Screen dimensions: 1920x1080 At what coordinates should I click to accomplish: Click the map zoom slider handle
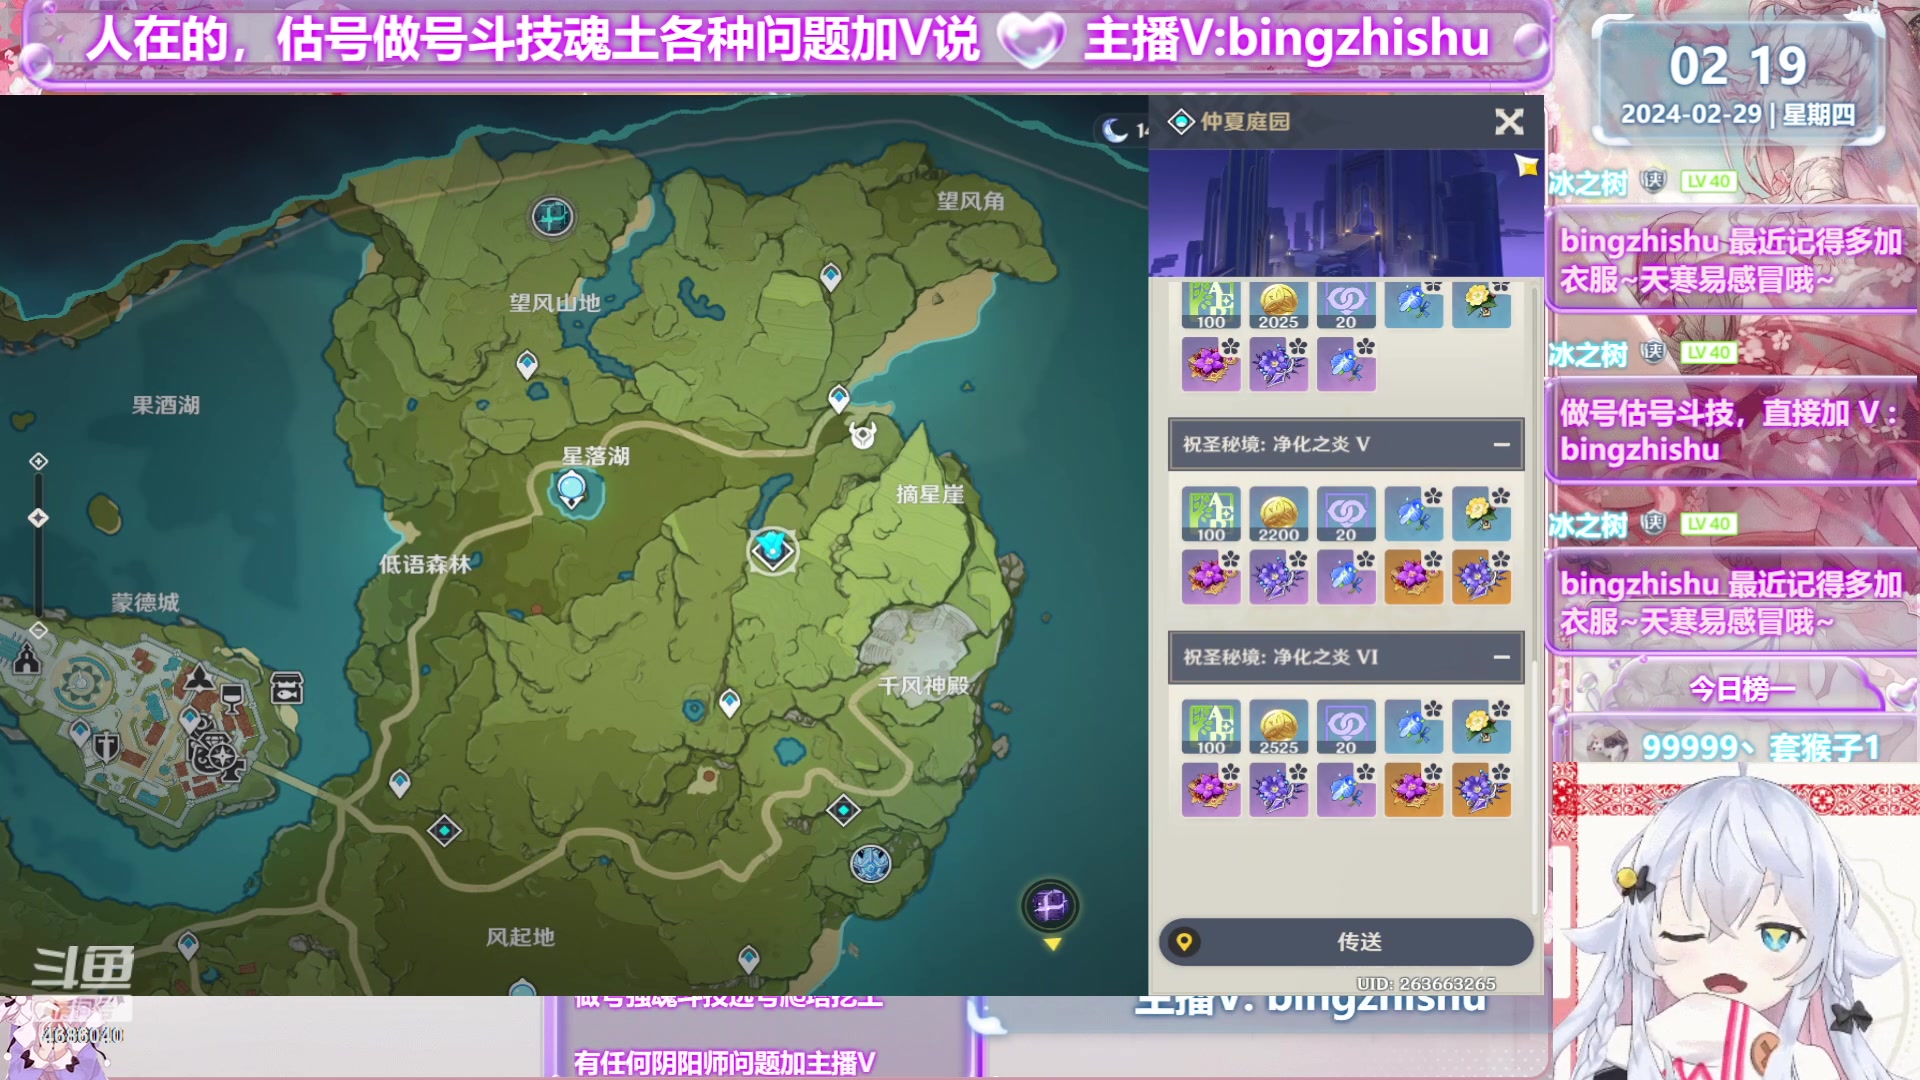coord(38,518)
